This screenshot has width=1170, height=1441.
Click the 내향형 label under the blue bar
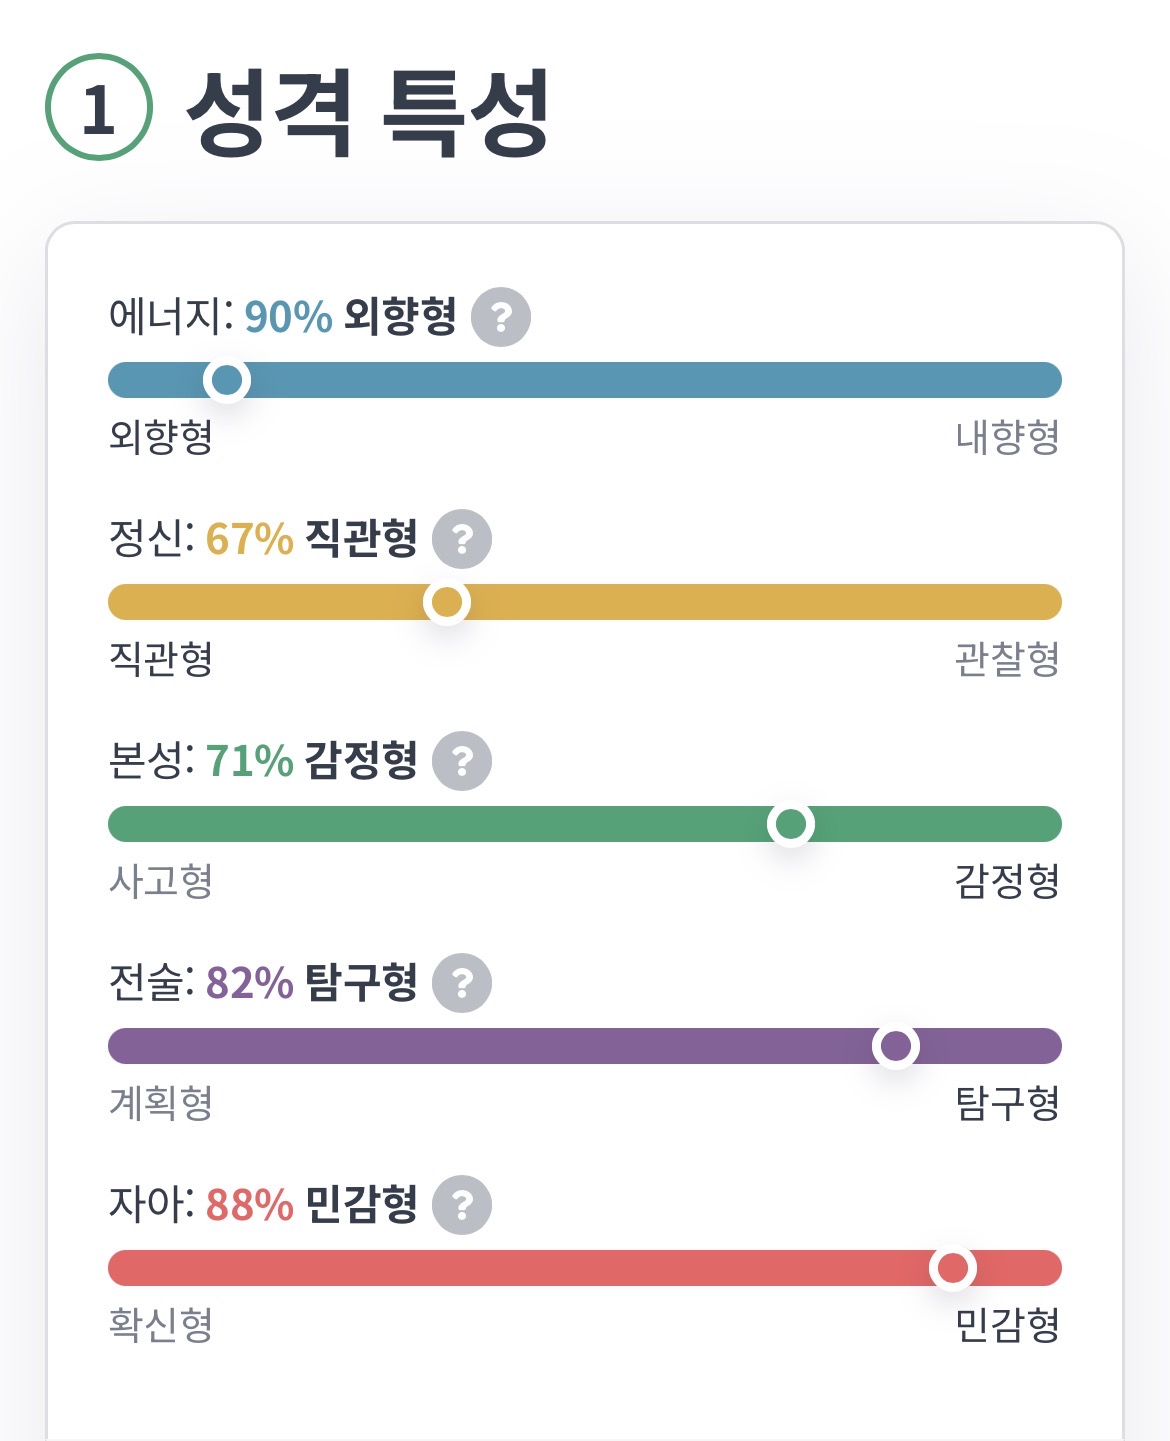tap(1007, 437)
